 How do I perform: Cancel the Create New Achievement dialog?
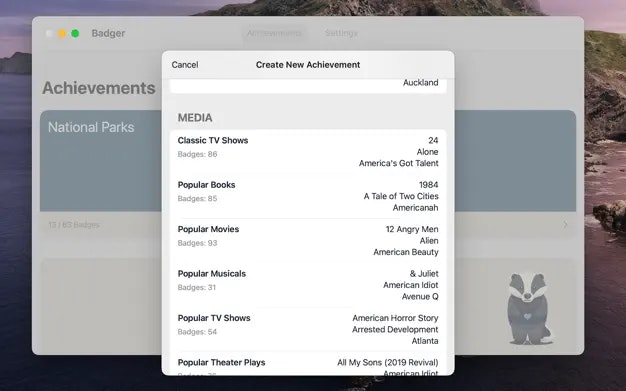point(185,65)
